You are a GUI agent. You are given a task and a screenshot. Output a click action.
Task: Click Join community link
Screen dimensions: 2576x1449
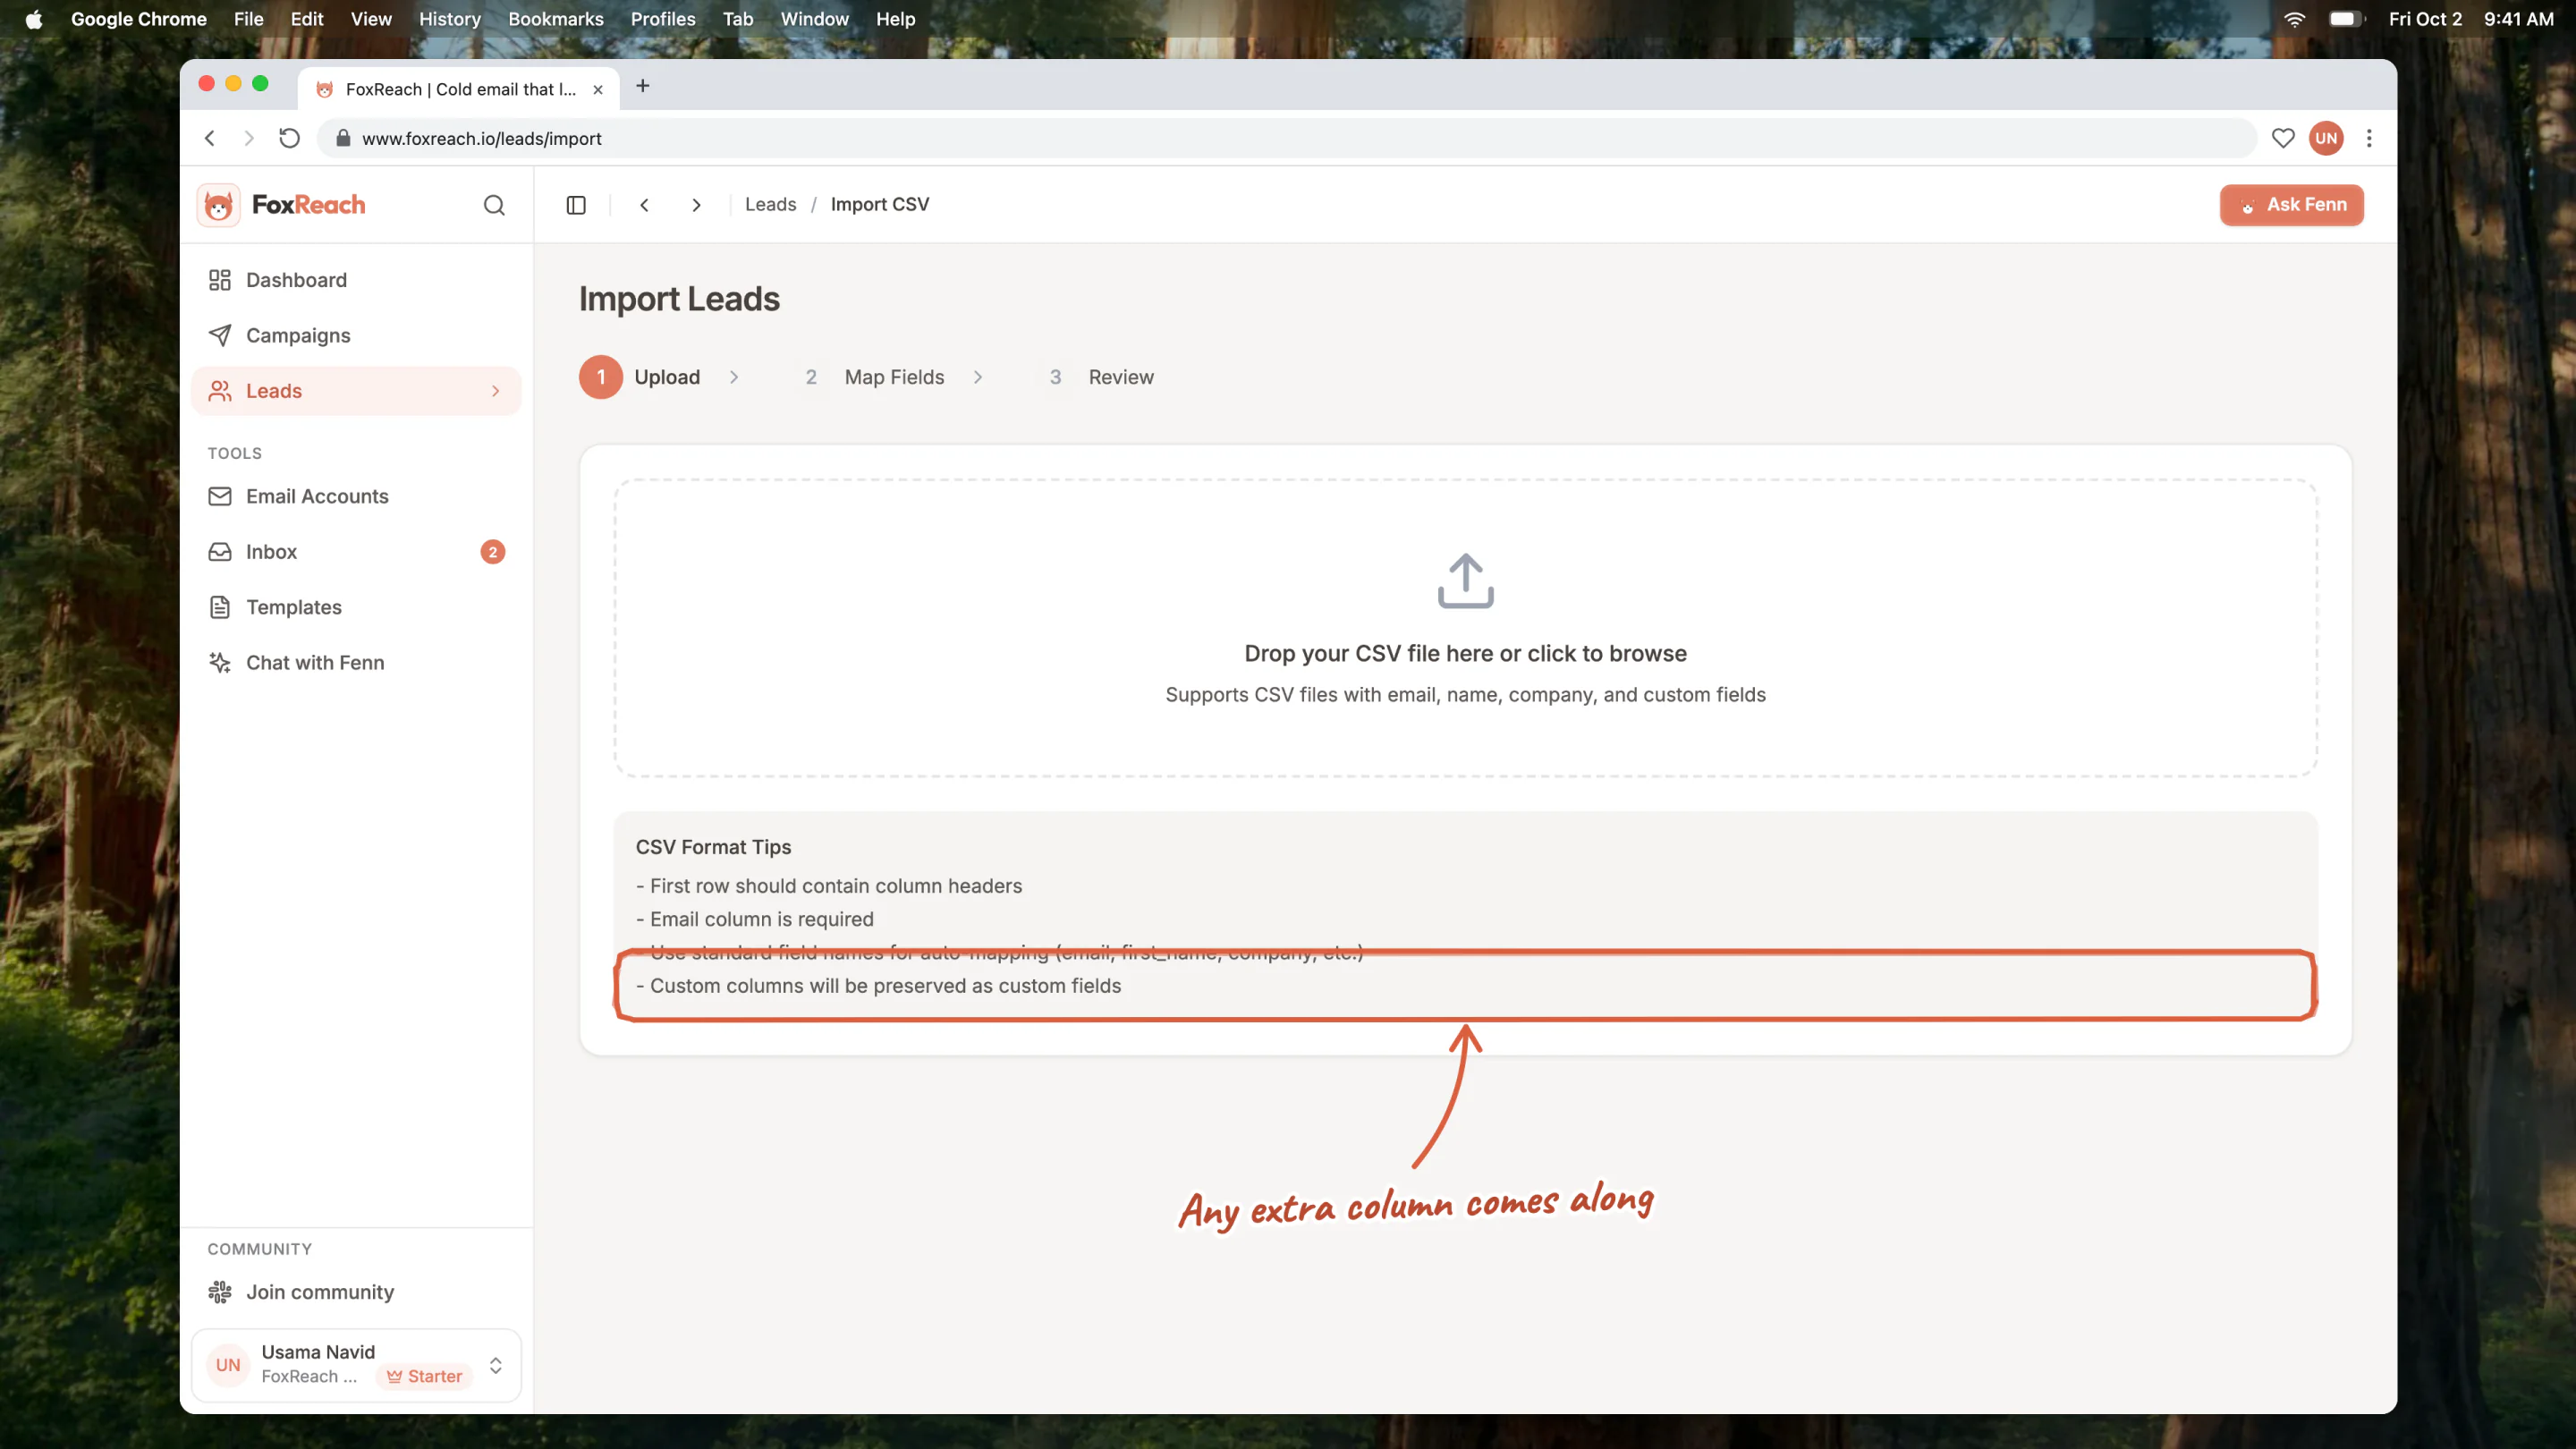355,1292
